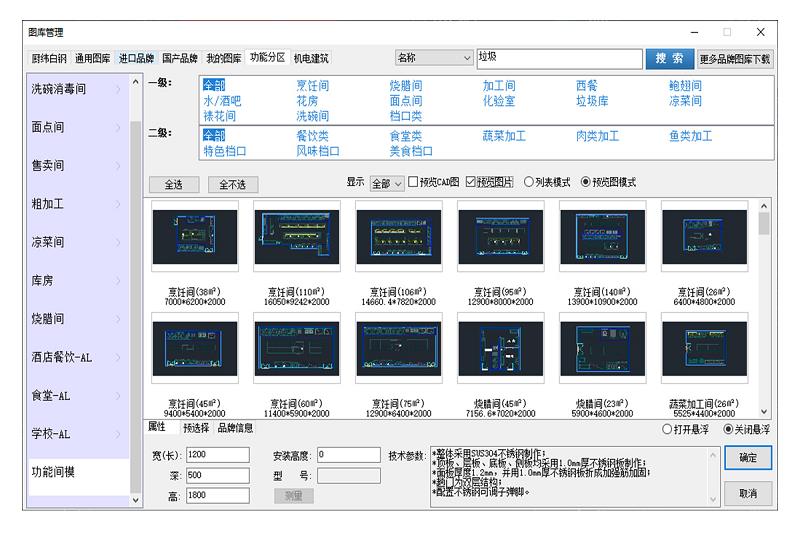Filter first level by 烹饪间
The image size is (800, 533).
(313, 86)
